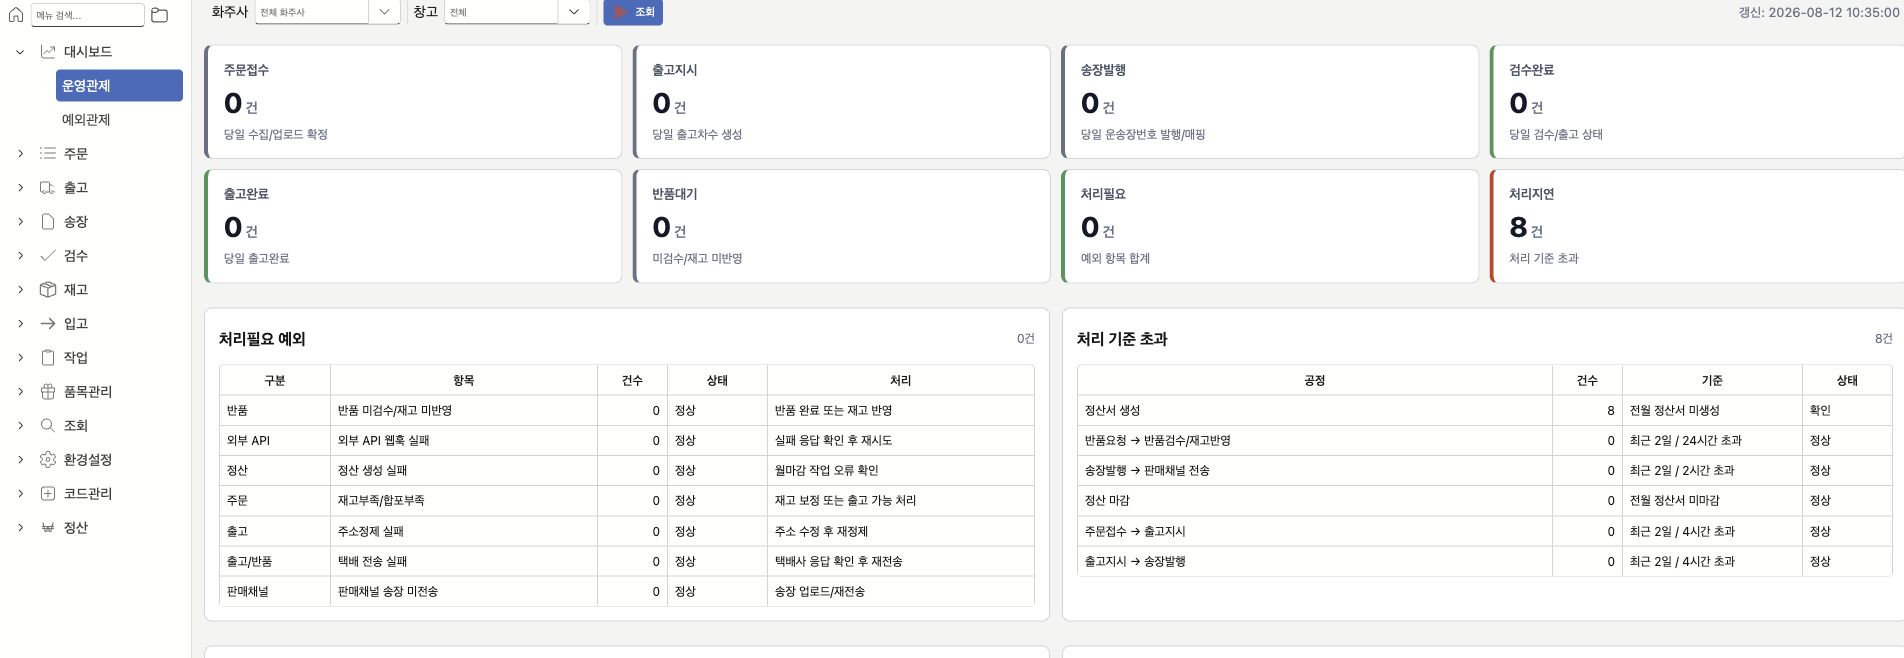Viewport: 1904px width, 658px height.
Task: Click the 출고완료 summary card
Action: 413,225
